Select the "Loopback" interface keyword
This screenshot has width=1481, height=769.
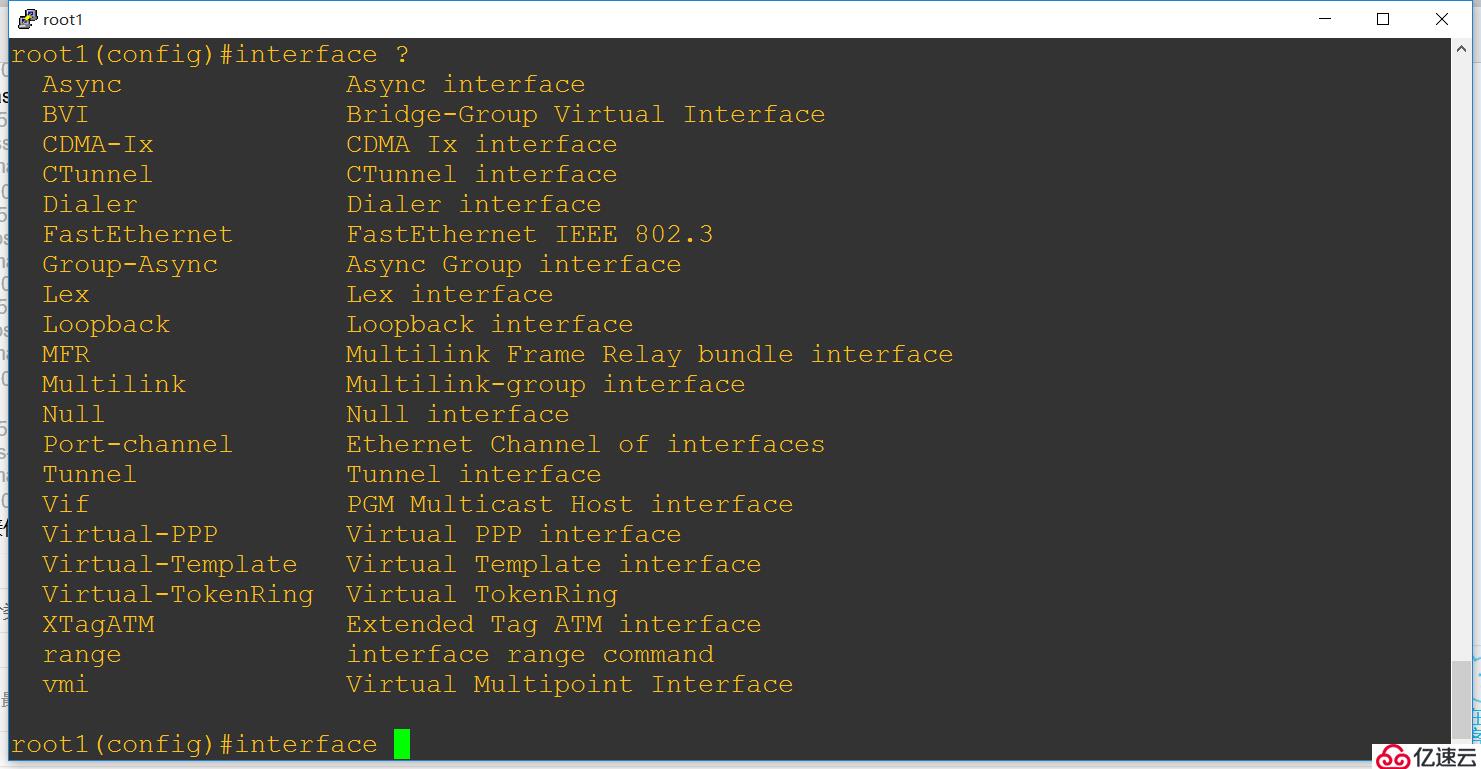(106, 325)
